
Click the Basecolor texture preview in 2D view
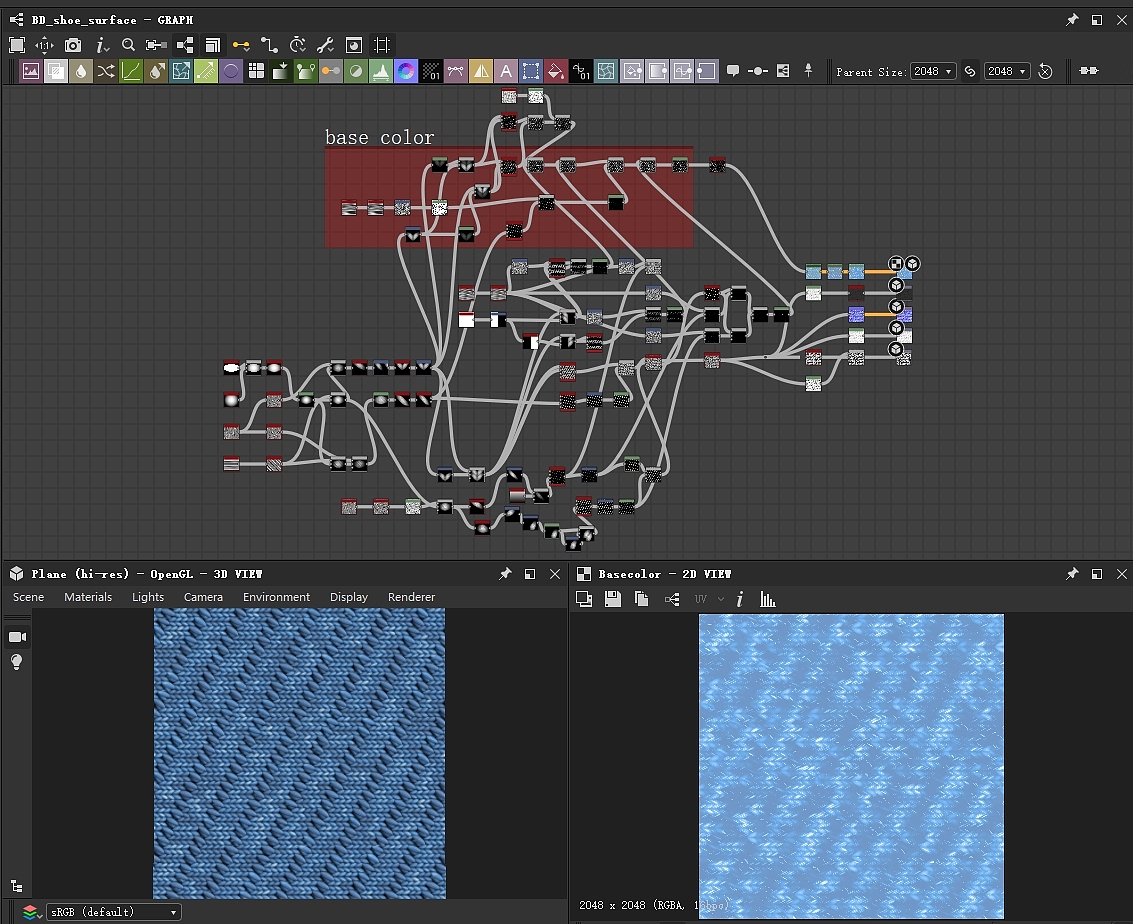point(851,767)
